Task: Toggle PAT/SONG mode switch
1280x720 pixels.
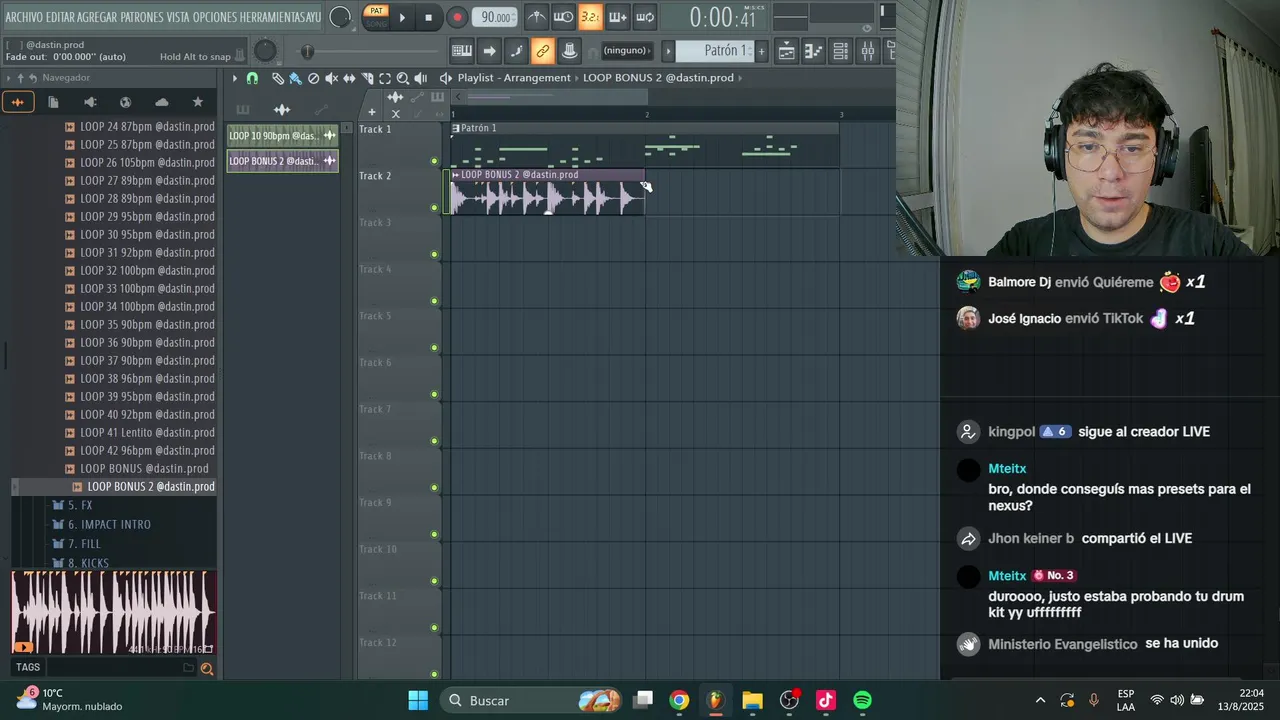Action: click(x=376, y=17)
